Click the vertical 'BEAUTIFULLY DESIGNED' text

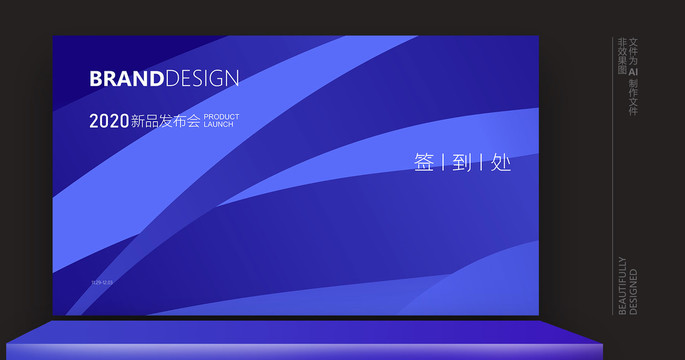628,286
